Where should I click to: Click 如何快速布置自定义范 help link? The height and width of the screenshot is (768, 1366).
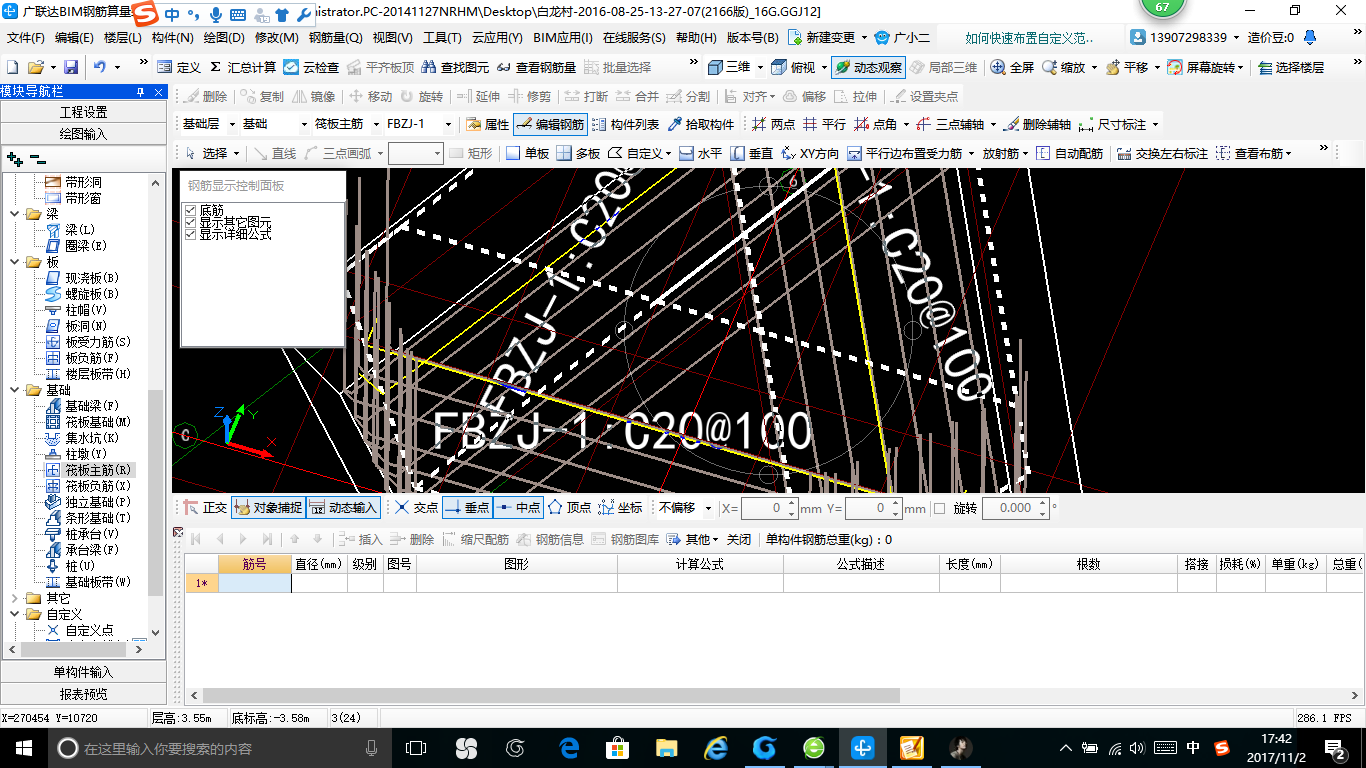1029,38
